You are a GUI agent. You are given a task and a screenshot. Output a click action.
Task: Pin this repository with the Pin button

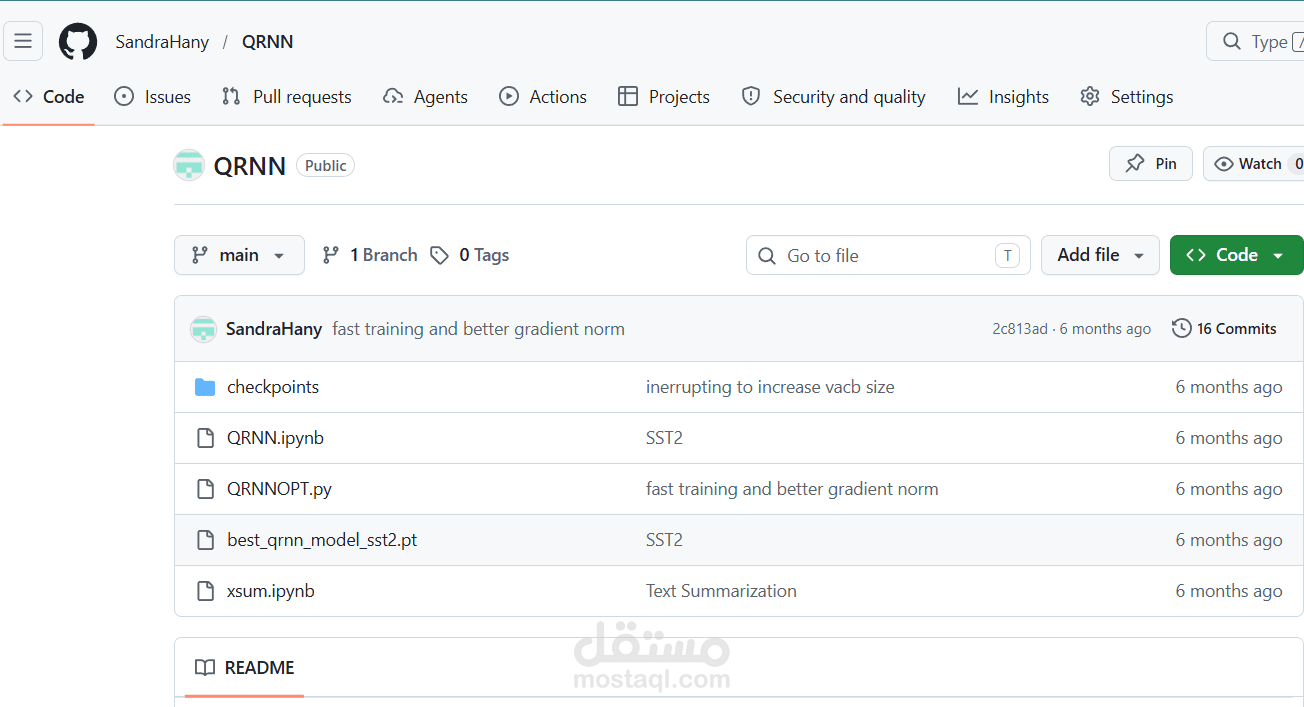point(1151,164)
